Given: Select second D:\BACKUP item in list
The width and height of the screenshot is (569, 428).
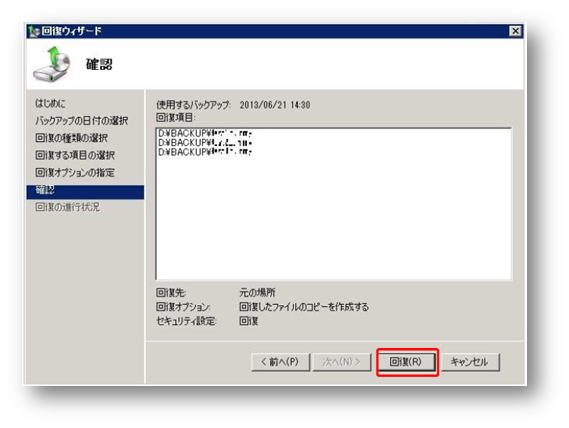Looking at the screenshot, I should (x=205, y=143).
